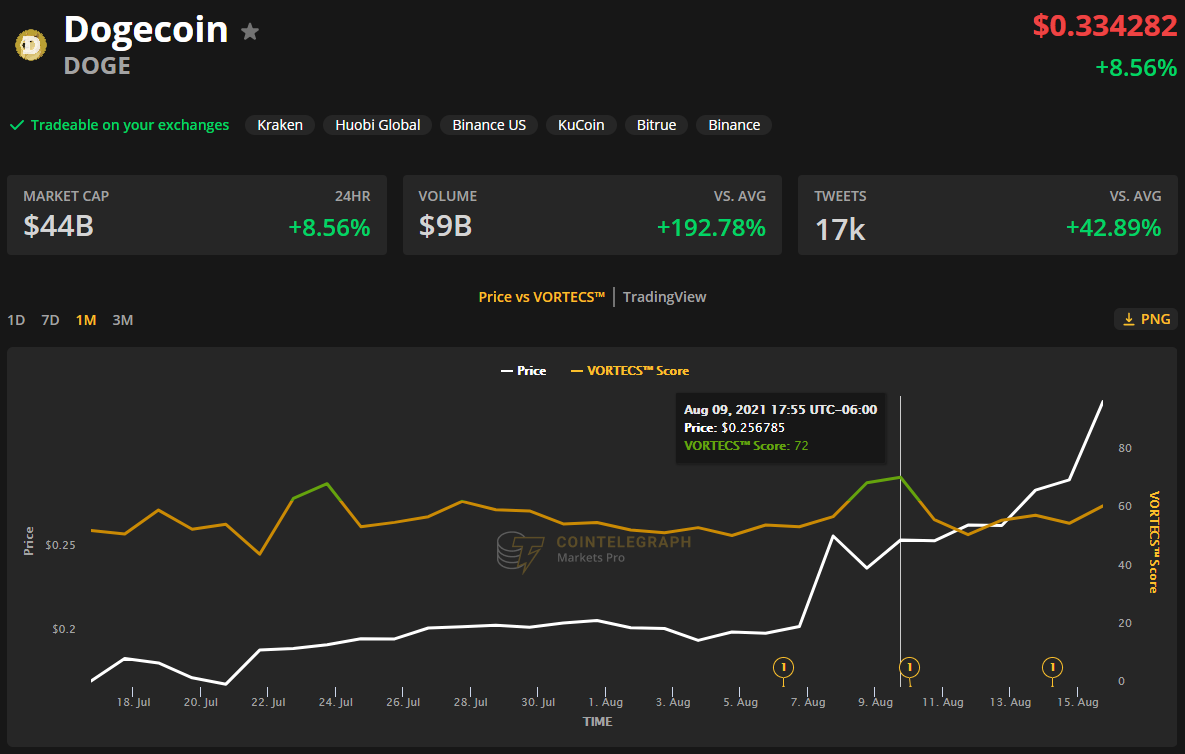Click the alert marker near 7 Aug

click(x=784, y=667)
